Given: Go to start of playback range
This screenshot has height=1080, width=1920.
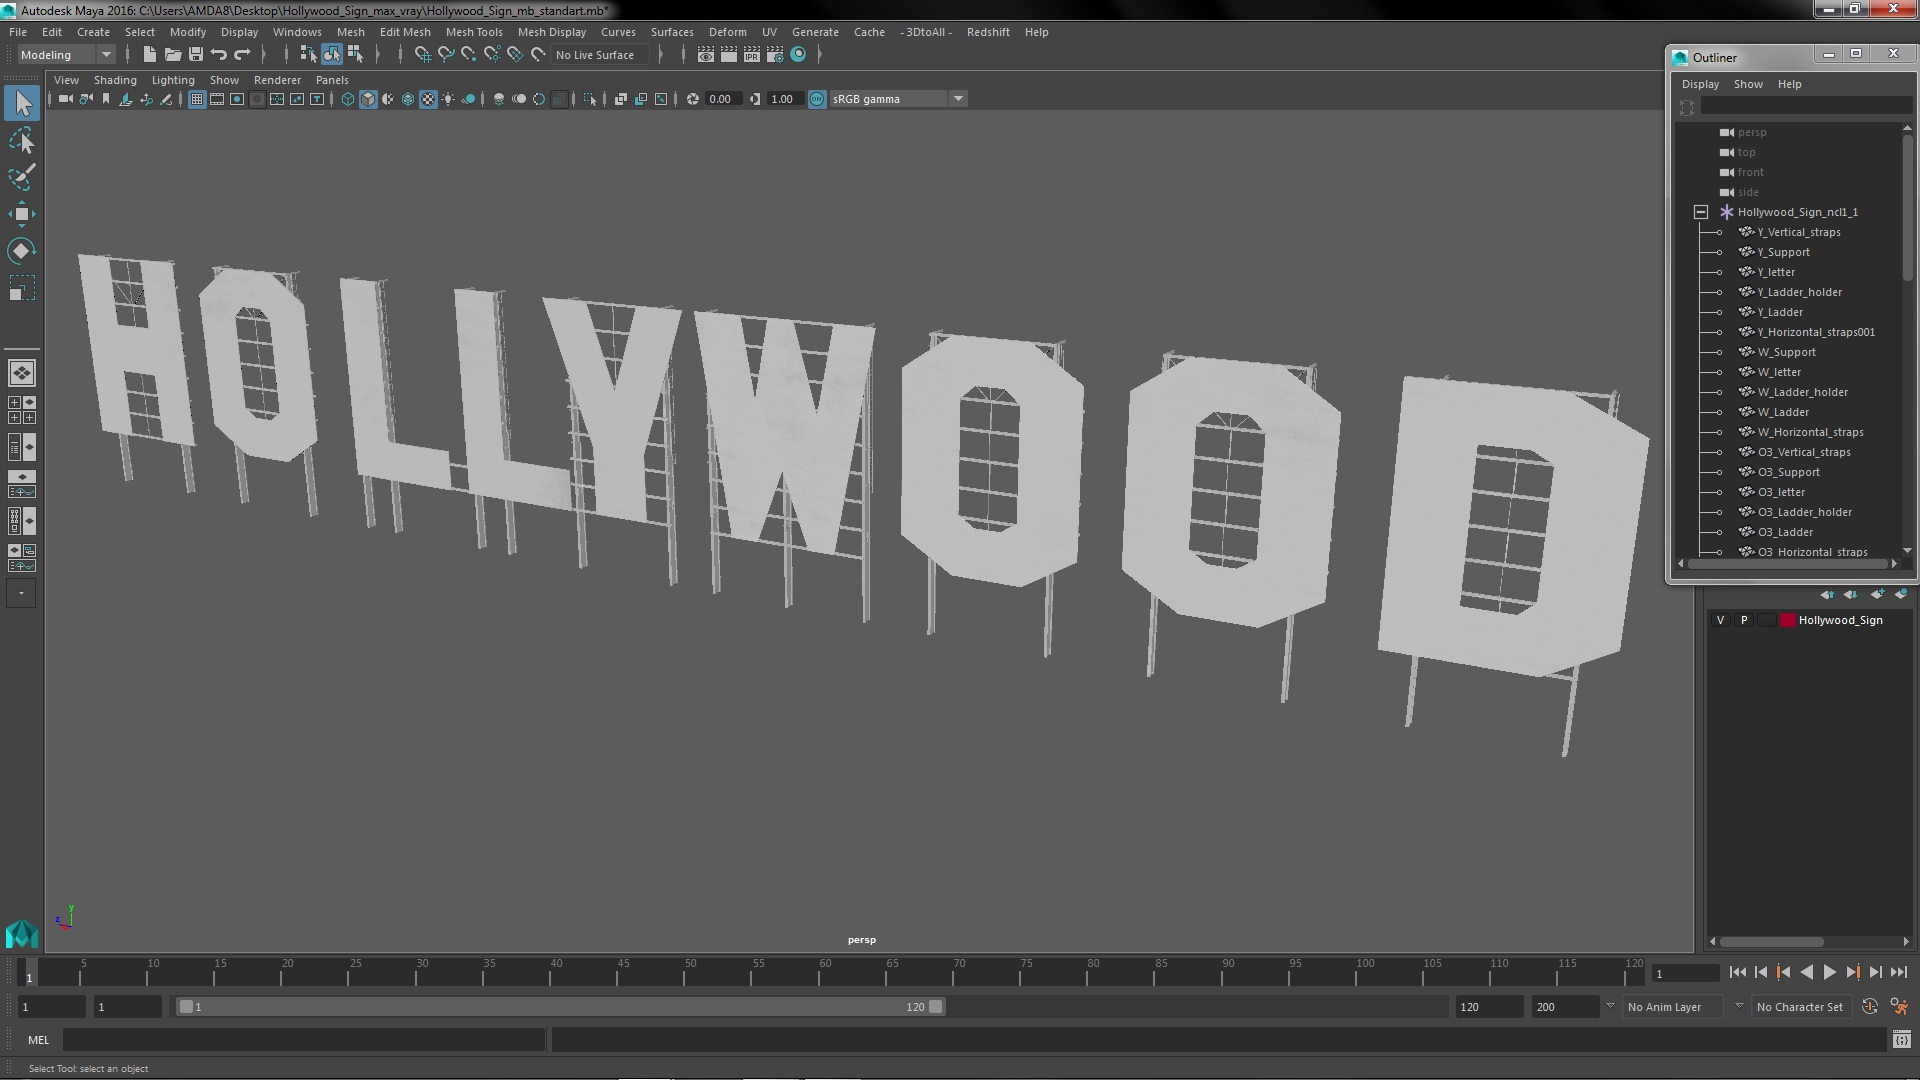Looking at the screenshot, I should pos(1737,972).
